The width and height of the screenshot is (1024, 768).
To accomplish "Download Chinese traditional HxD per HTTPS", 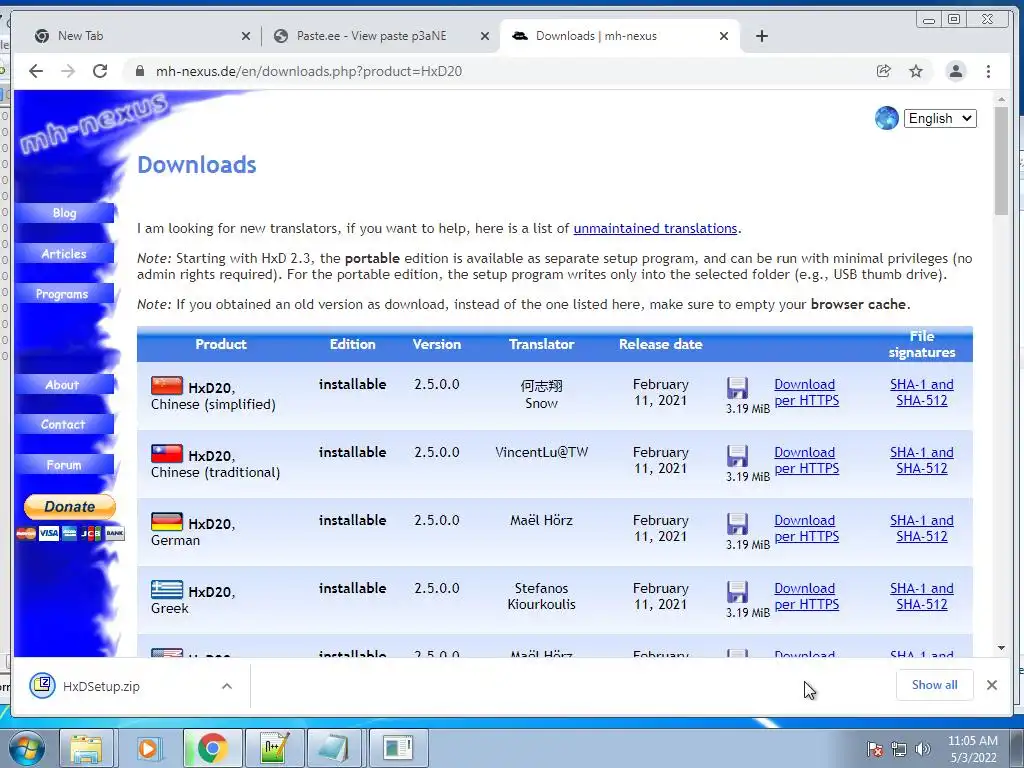I will pyautogui.click(x=807, y=460).
